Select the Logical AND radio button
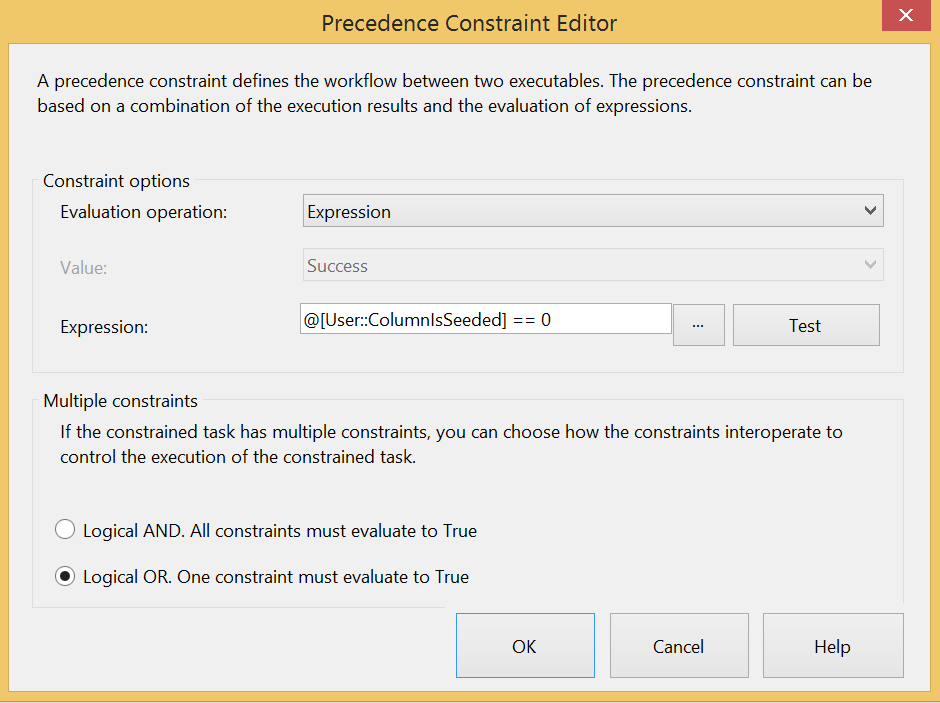The image size is (940, 703). coord(65,530)
